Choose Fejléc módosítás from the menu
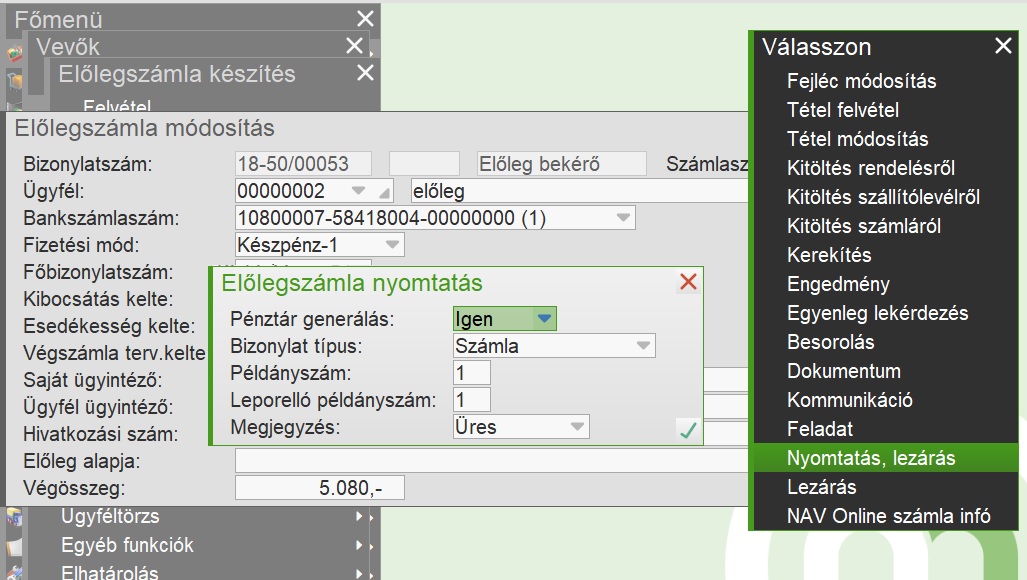The image size is (1027, 580). coord(861,81)
